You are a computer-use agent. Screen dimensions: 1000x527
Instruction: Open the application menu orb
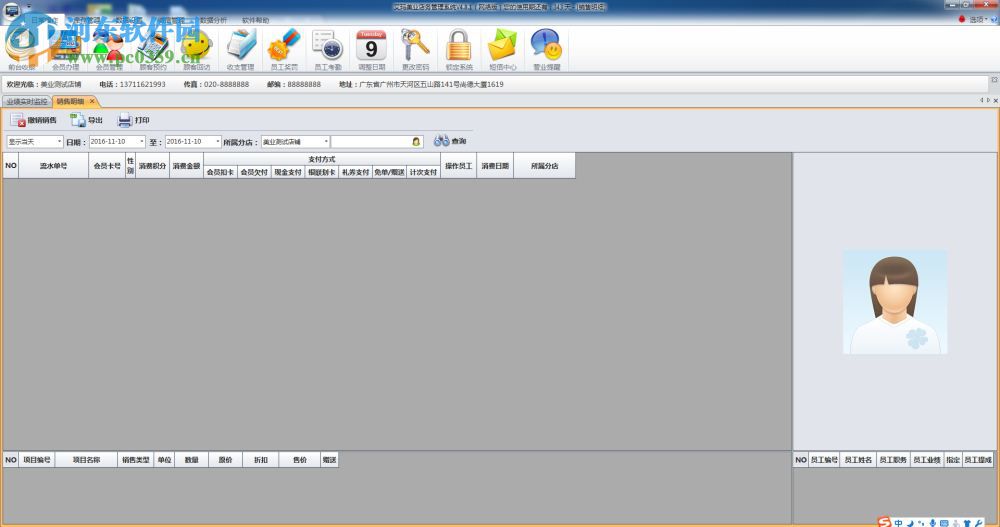pyautogui.click(x=11, y=9)
